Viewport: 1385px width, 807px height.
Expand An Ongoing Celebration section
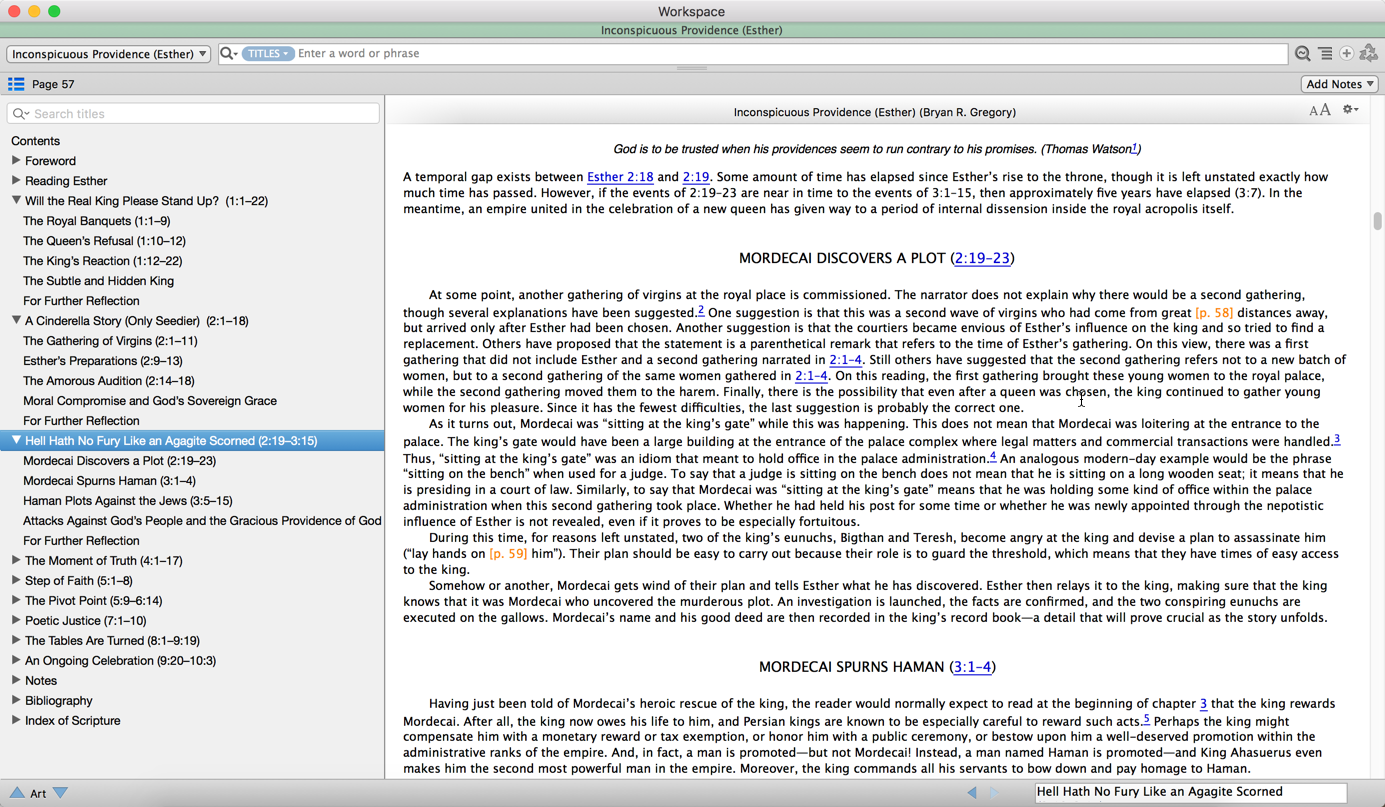pyautogui.click(x=16, y=660)
